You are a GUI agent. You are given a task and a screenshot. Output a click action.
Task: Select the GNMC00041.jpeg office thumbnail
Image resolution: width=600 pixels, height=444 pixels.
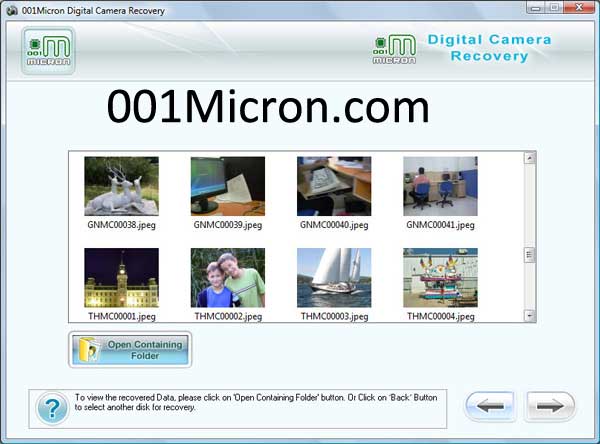point(440,186)
